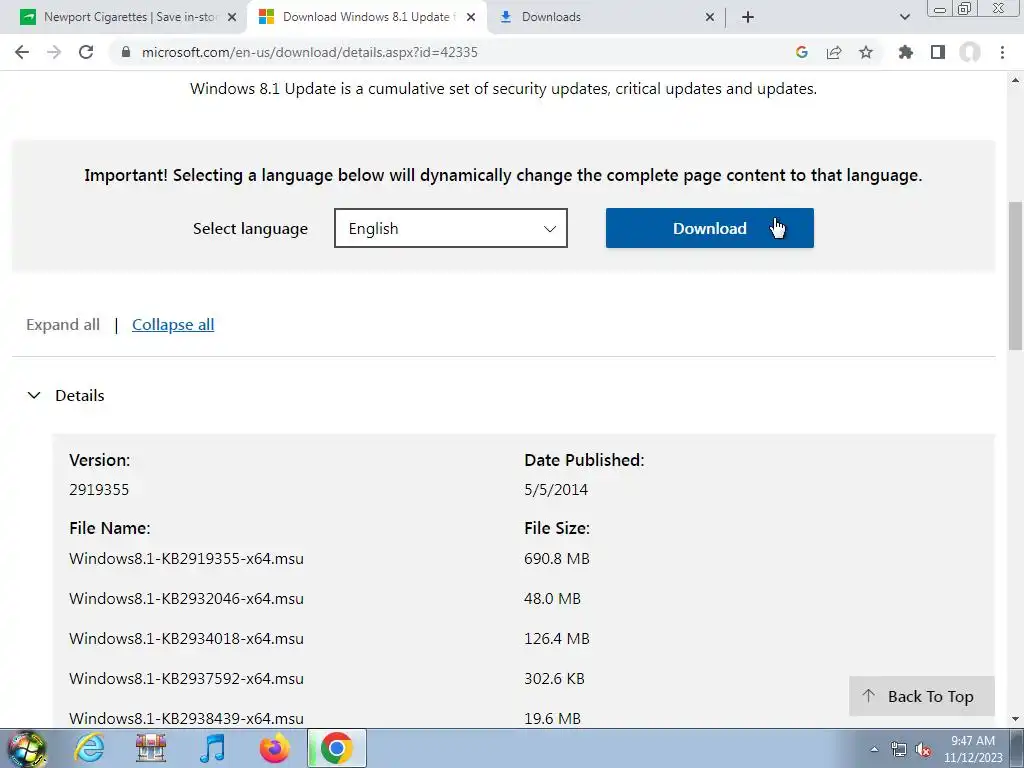Close the Newport Cigarettes tab
Image resolution: width=1024 pixels, height=768 pixels.
[x=232, y=17]
